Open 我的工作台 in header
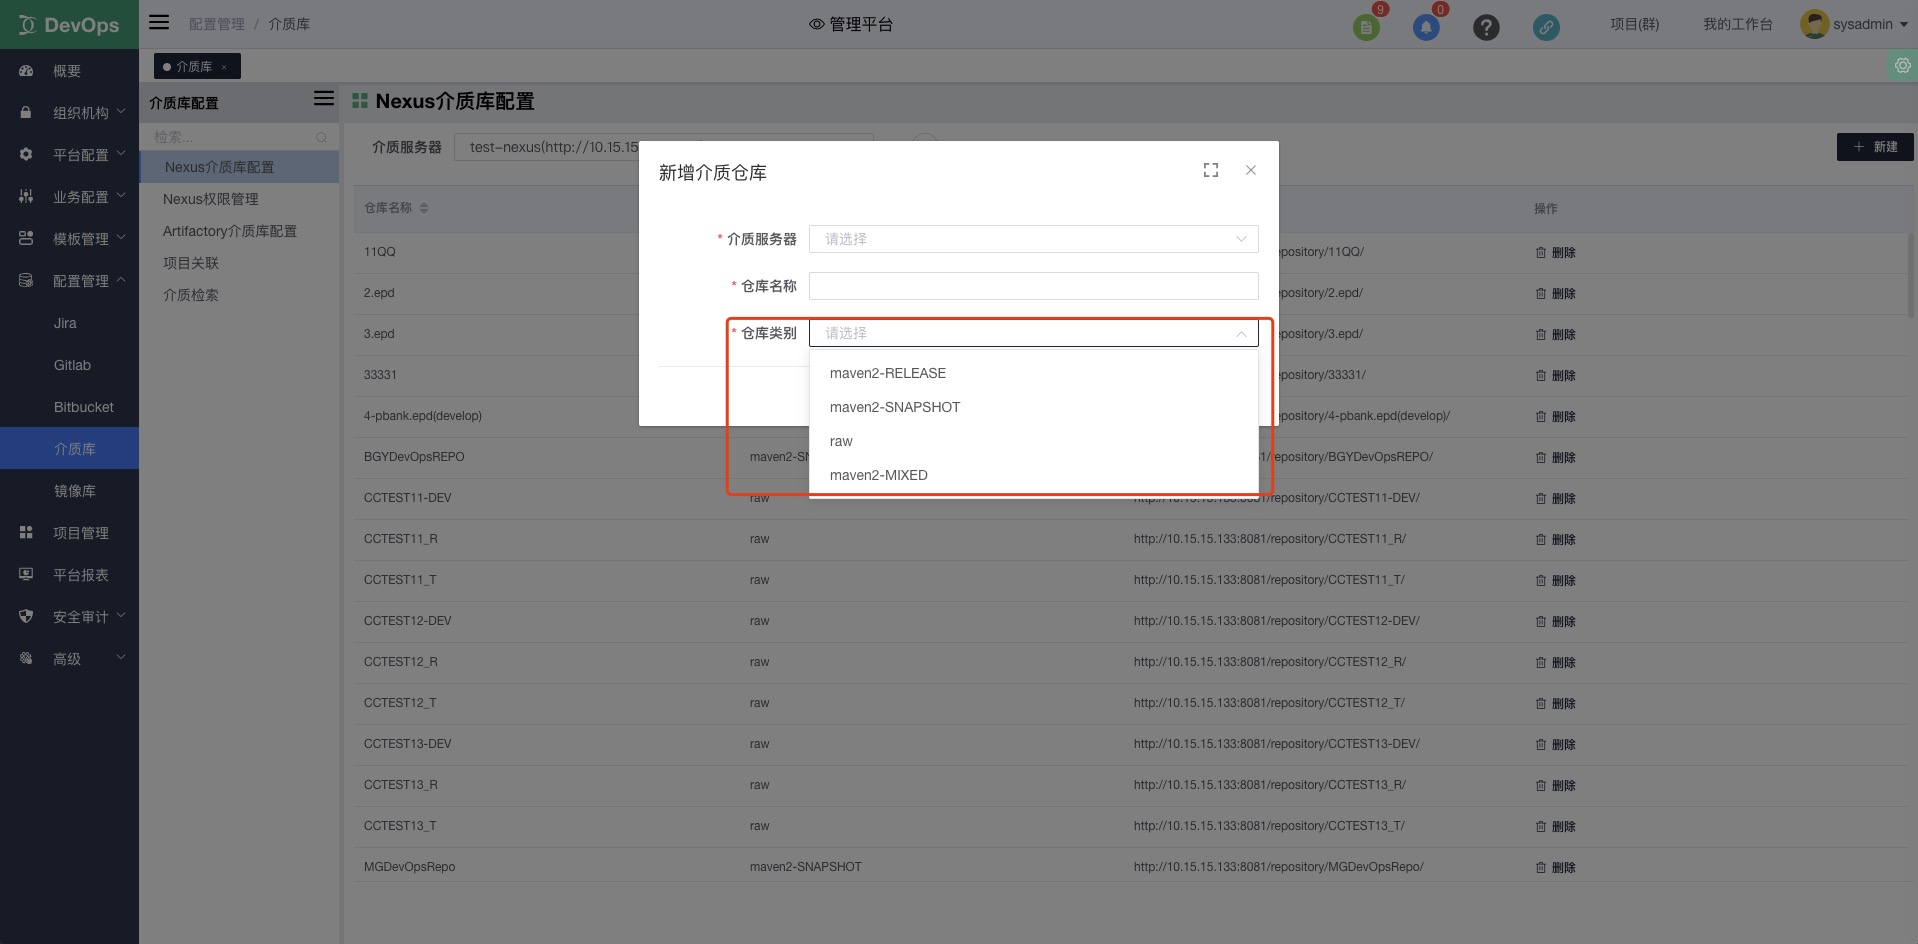 pyautogui.click(x=1737, y=24)
